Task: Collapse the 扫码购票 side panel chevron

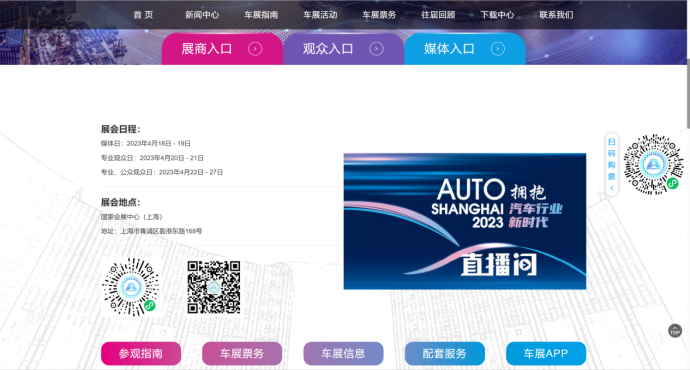Action: tap(612, 188)
